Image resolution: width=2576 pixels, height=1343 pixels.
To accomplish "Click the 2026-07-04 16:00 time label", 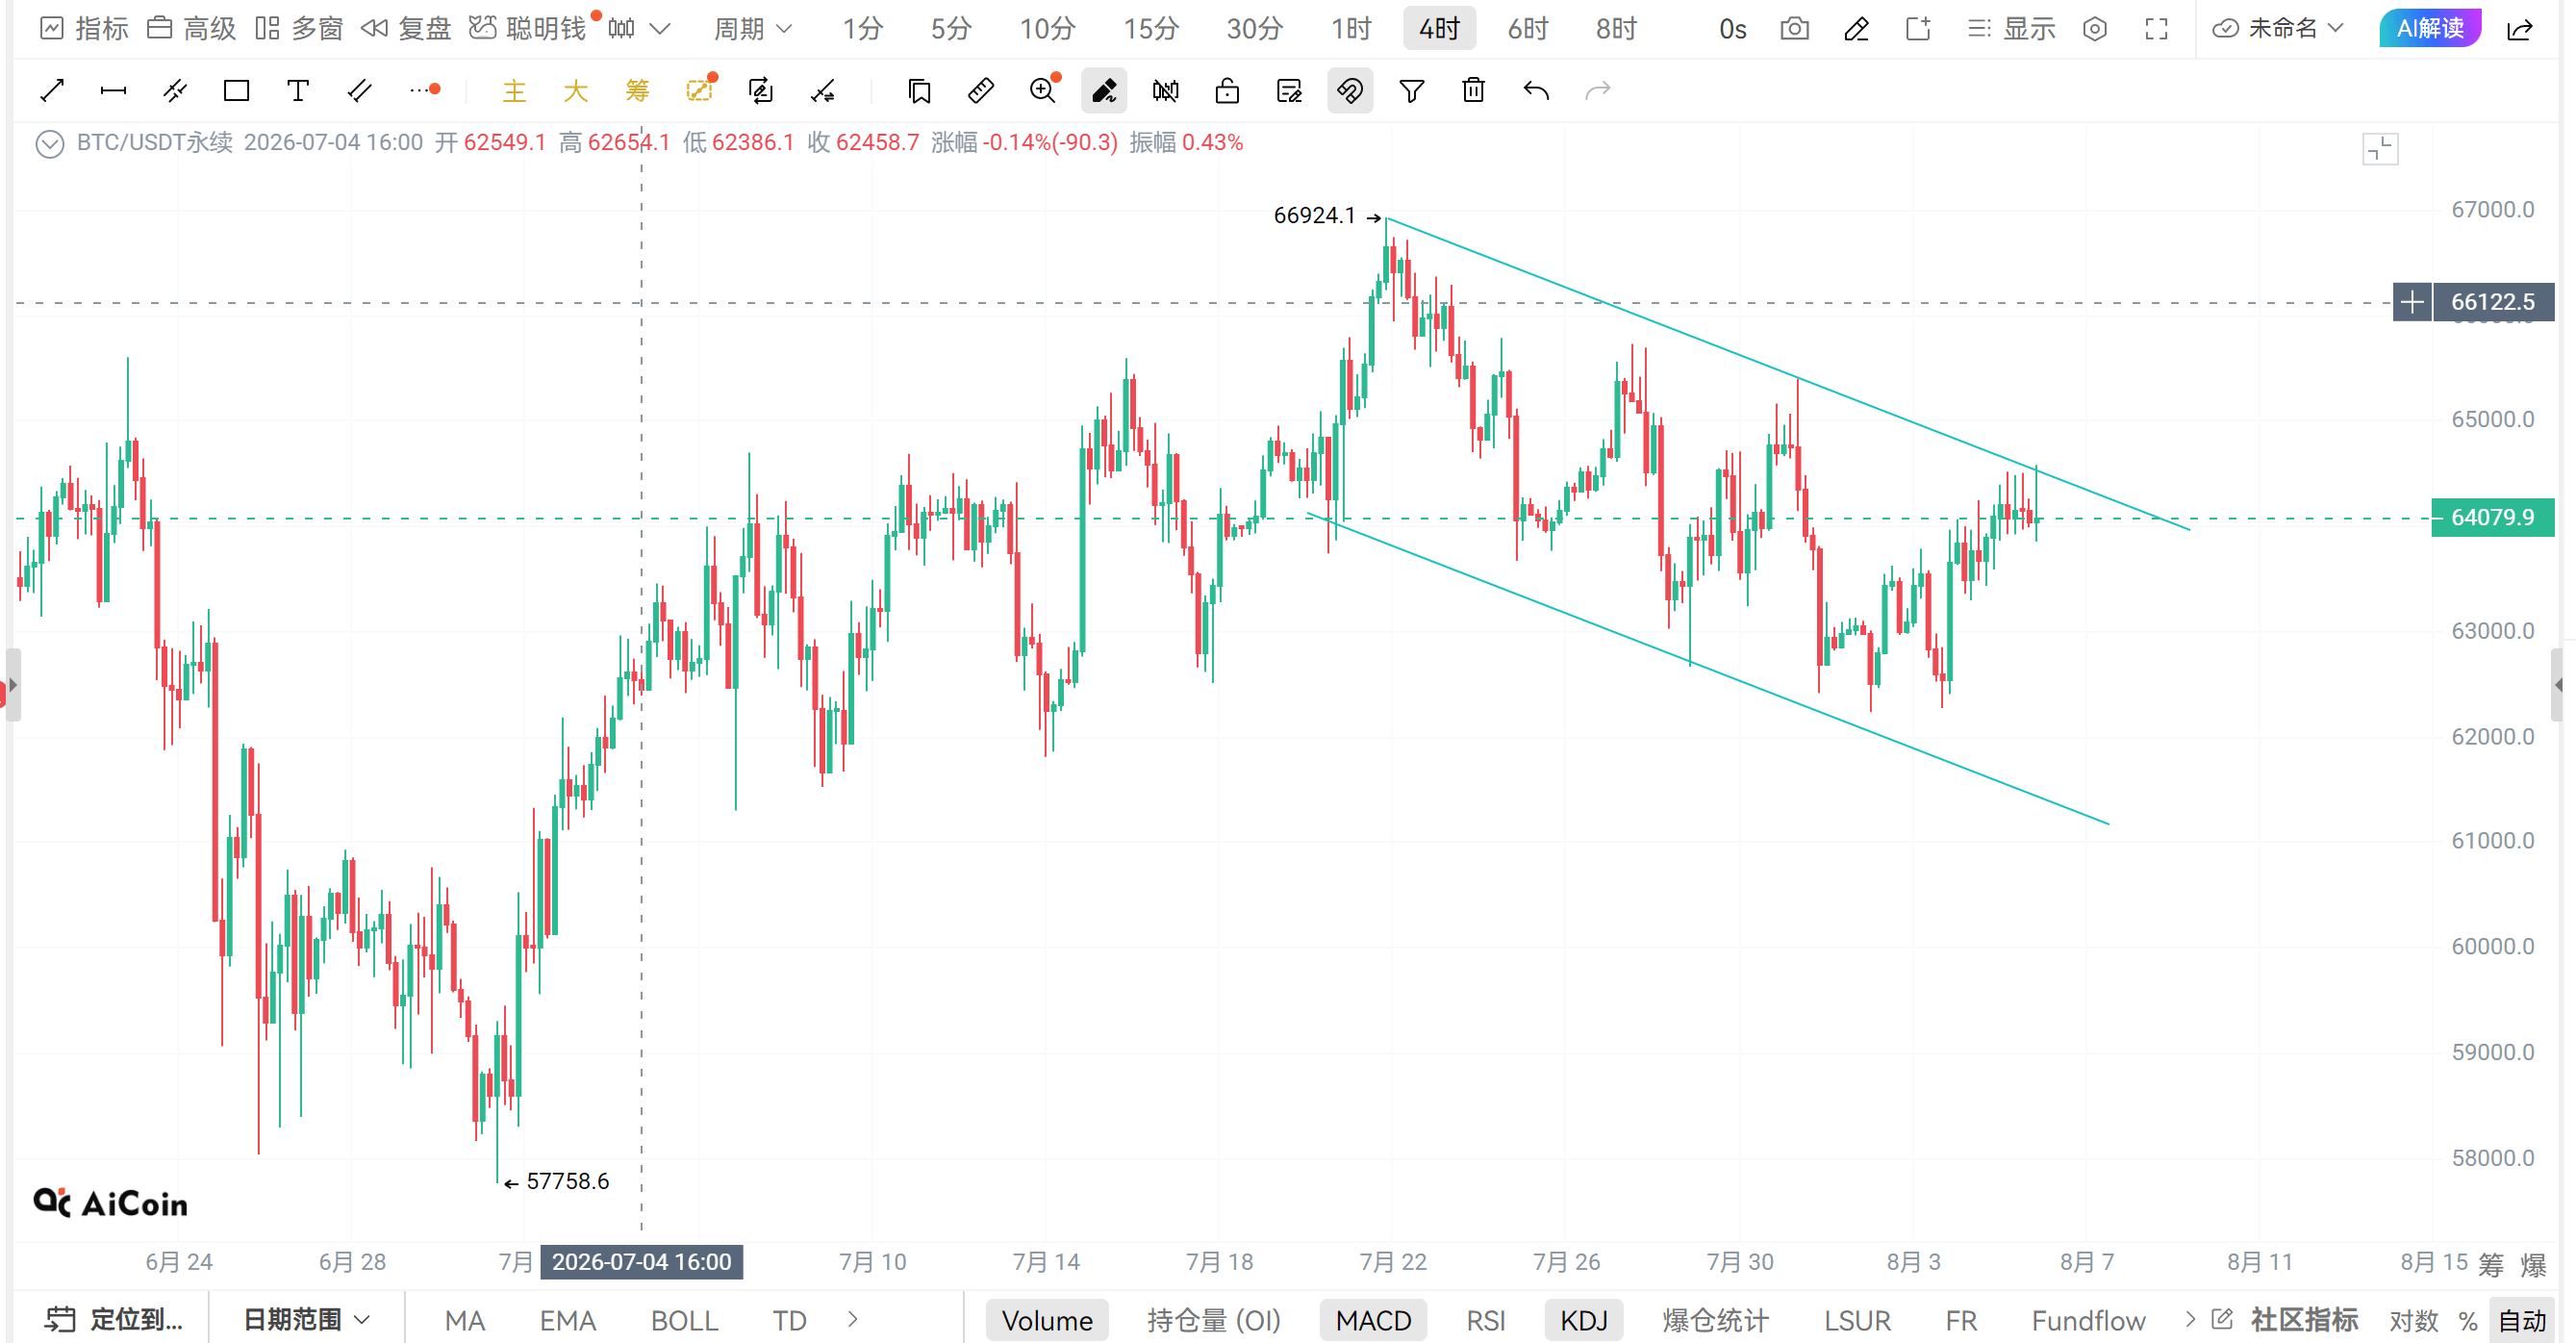I will 642,1262.
